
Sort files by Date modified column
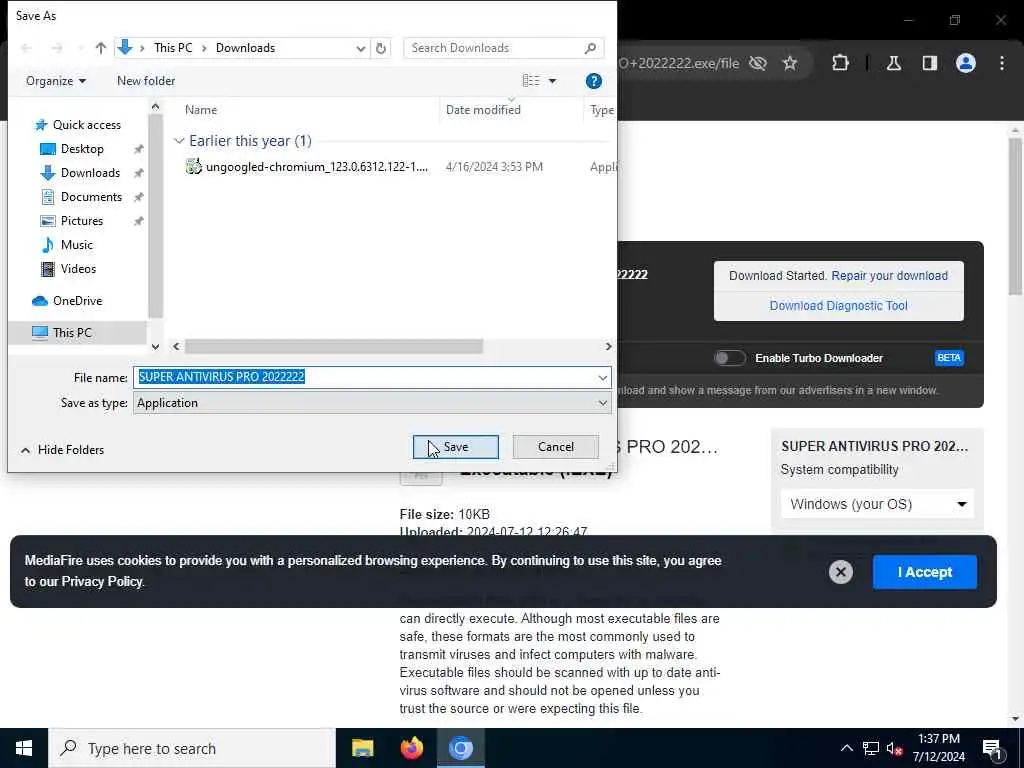(483, 110)
